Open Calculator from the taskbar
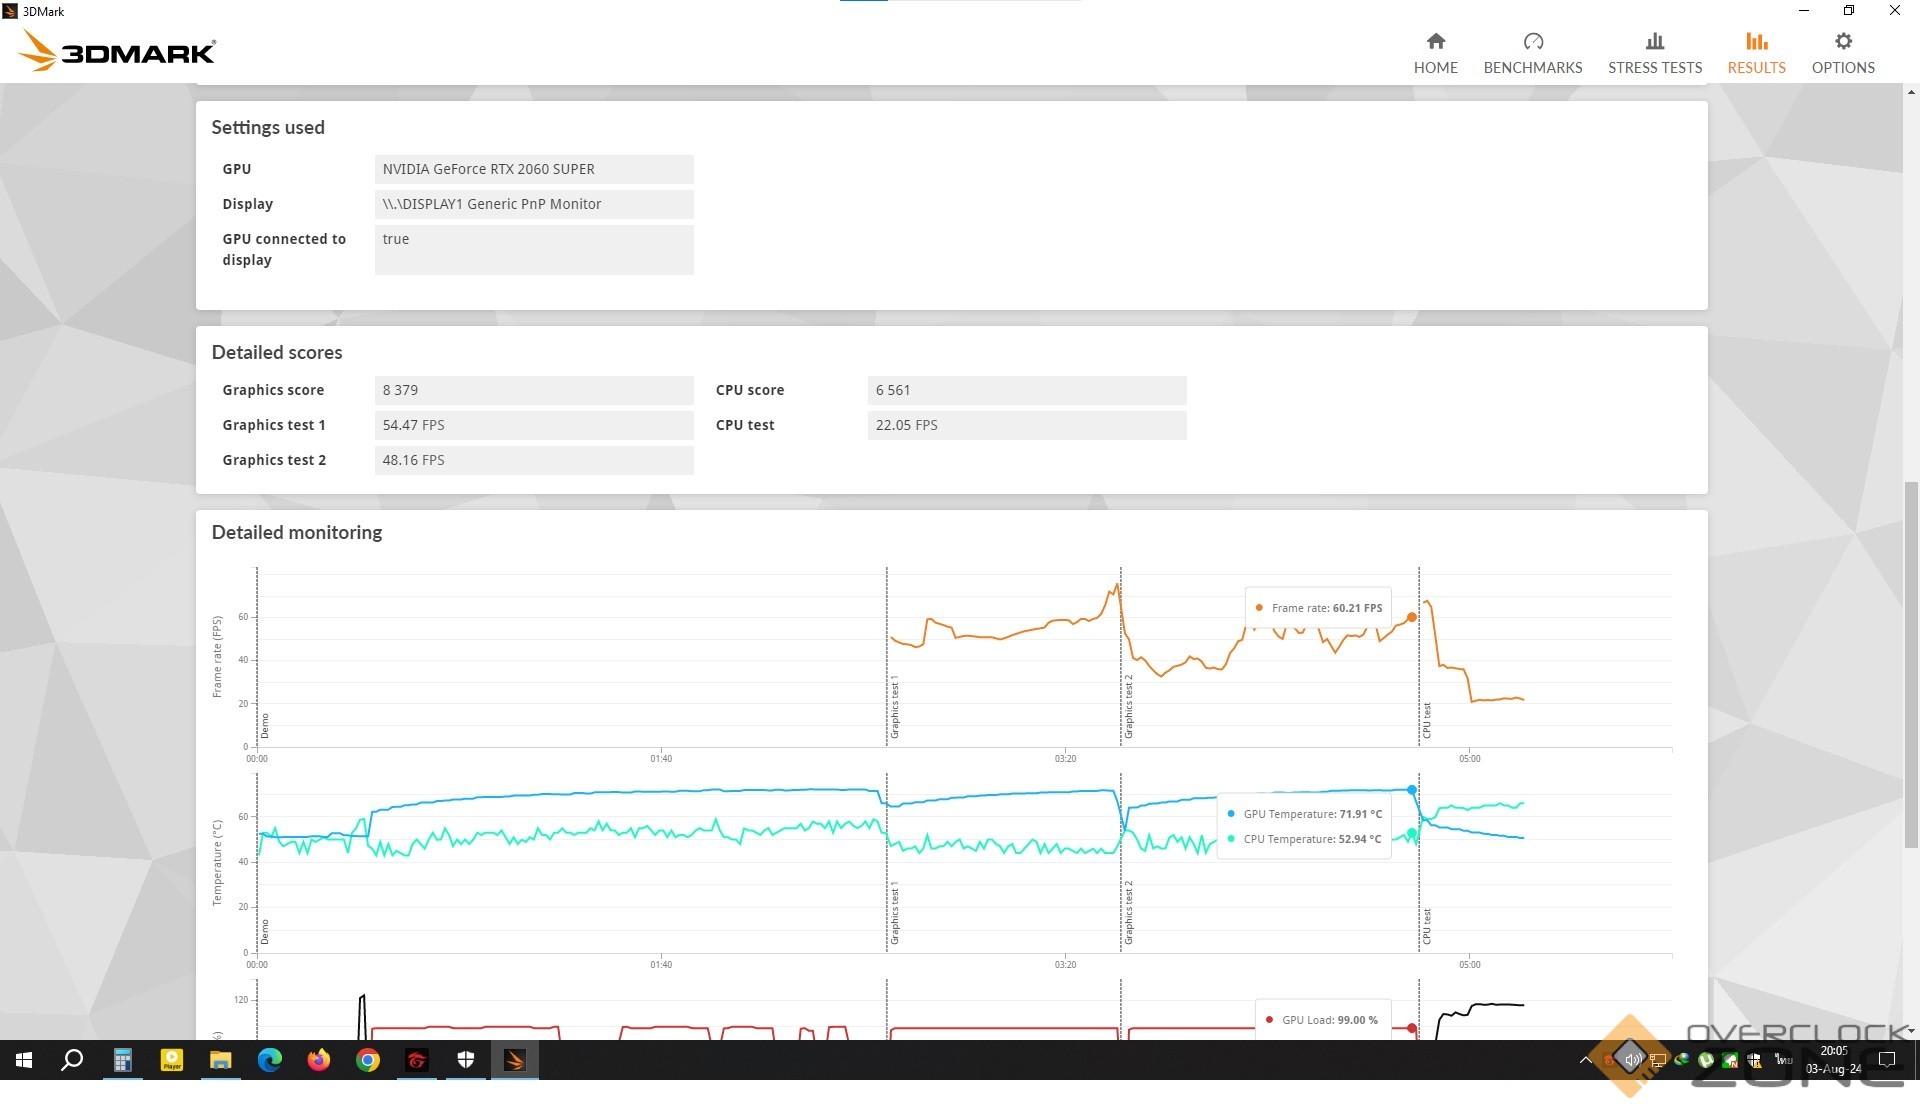Screen dimensions: 1920x1108 point(122,1060)
